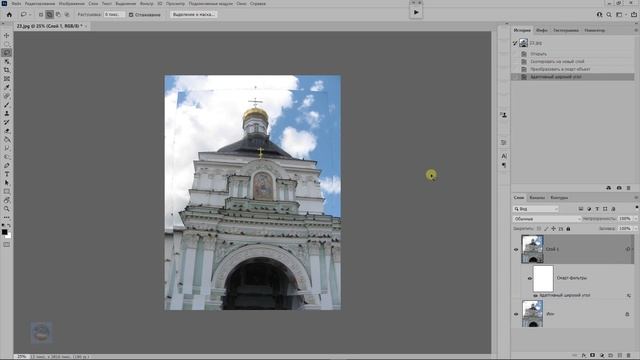Click the Home icon in the options bar
The height and width of the screenshot is (360, 640).
pos(9,14)
